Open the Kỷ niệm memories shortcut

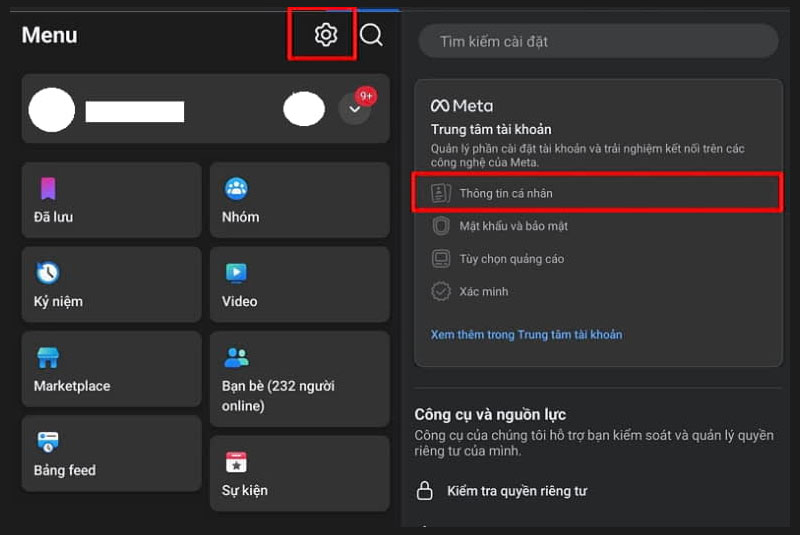[x=110, y=285]
